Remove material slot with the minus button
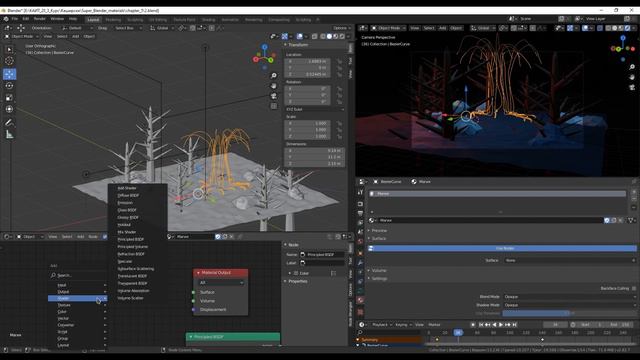640x360 pixels. 633,199
